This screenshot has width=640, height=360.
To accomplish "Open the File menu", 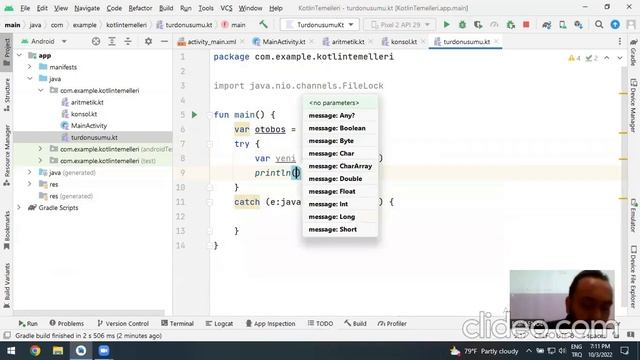I will pyautogui.click(x=25, y=8).
